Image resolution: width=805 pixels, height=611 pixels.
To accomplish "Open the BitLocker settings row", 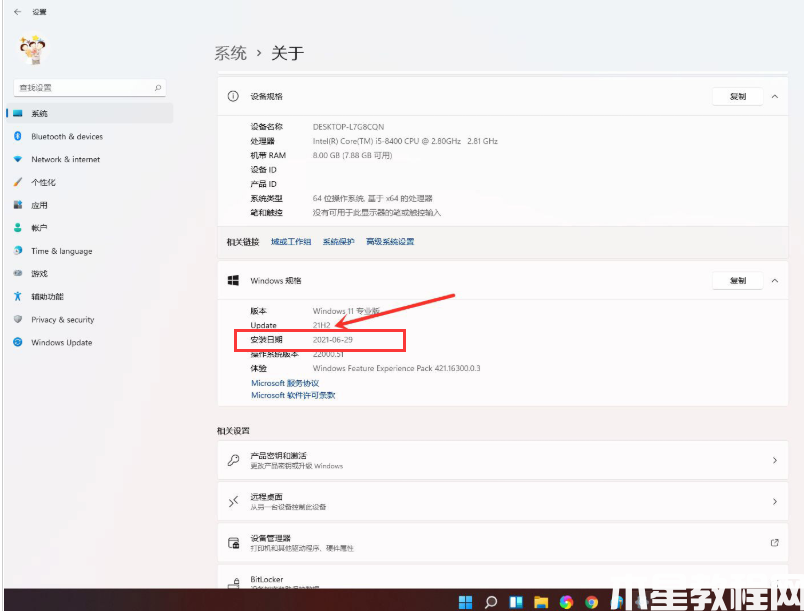I will tap(503, 577).
